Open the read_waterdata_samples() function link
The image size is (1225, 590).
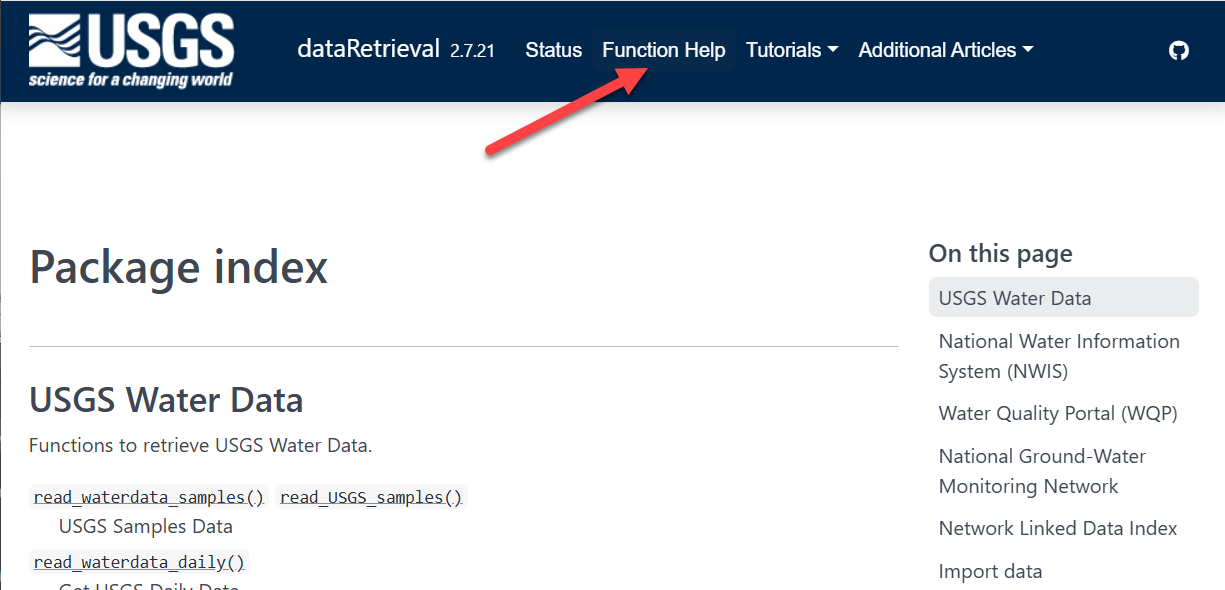point(148,497)
